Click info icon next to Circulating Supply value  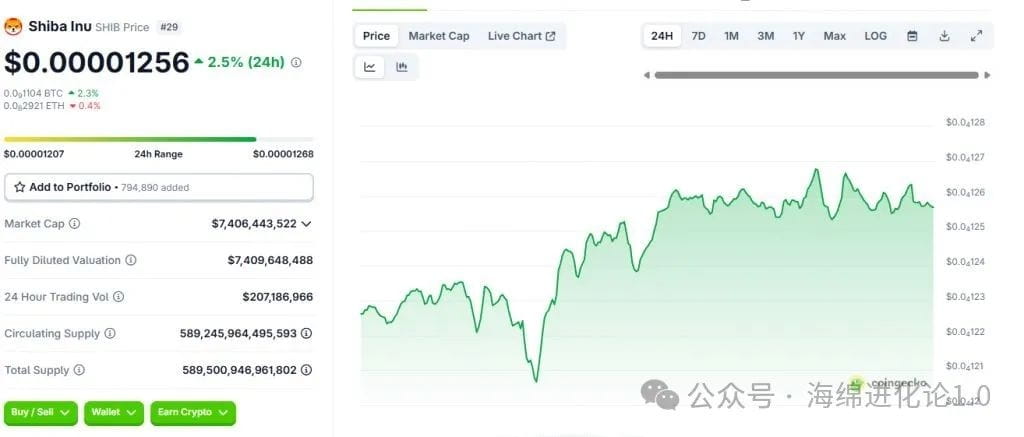pos(306,333)
